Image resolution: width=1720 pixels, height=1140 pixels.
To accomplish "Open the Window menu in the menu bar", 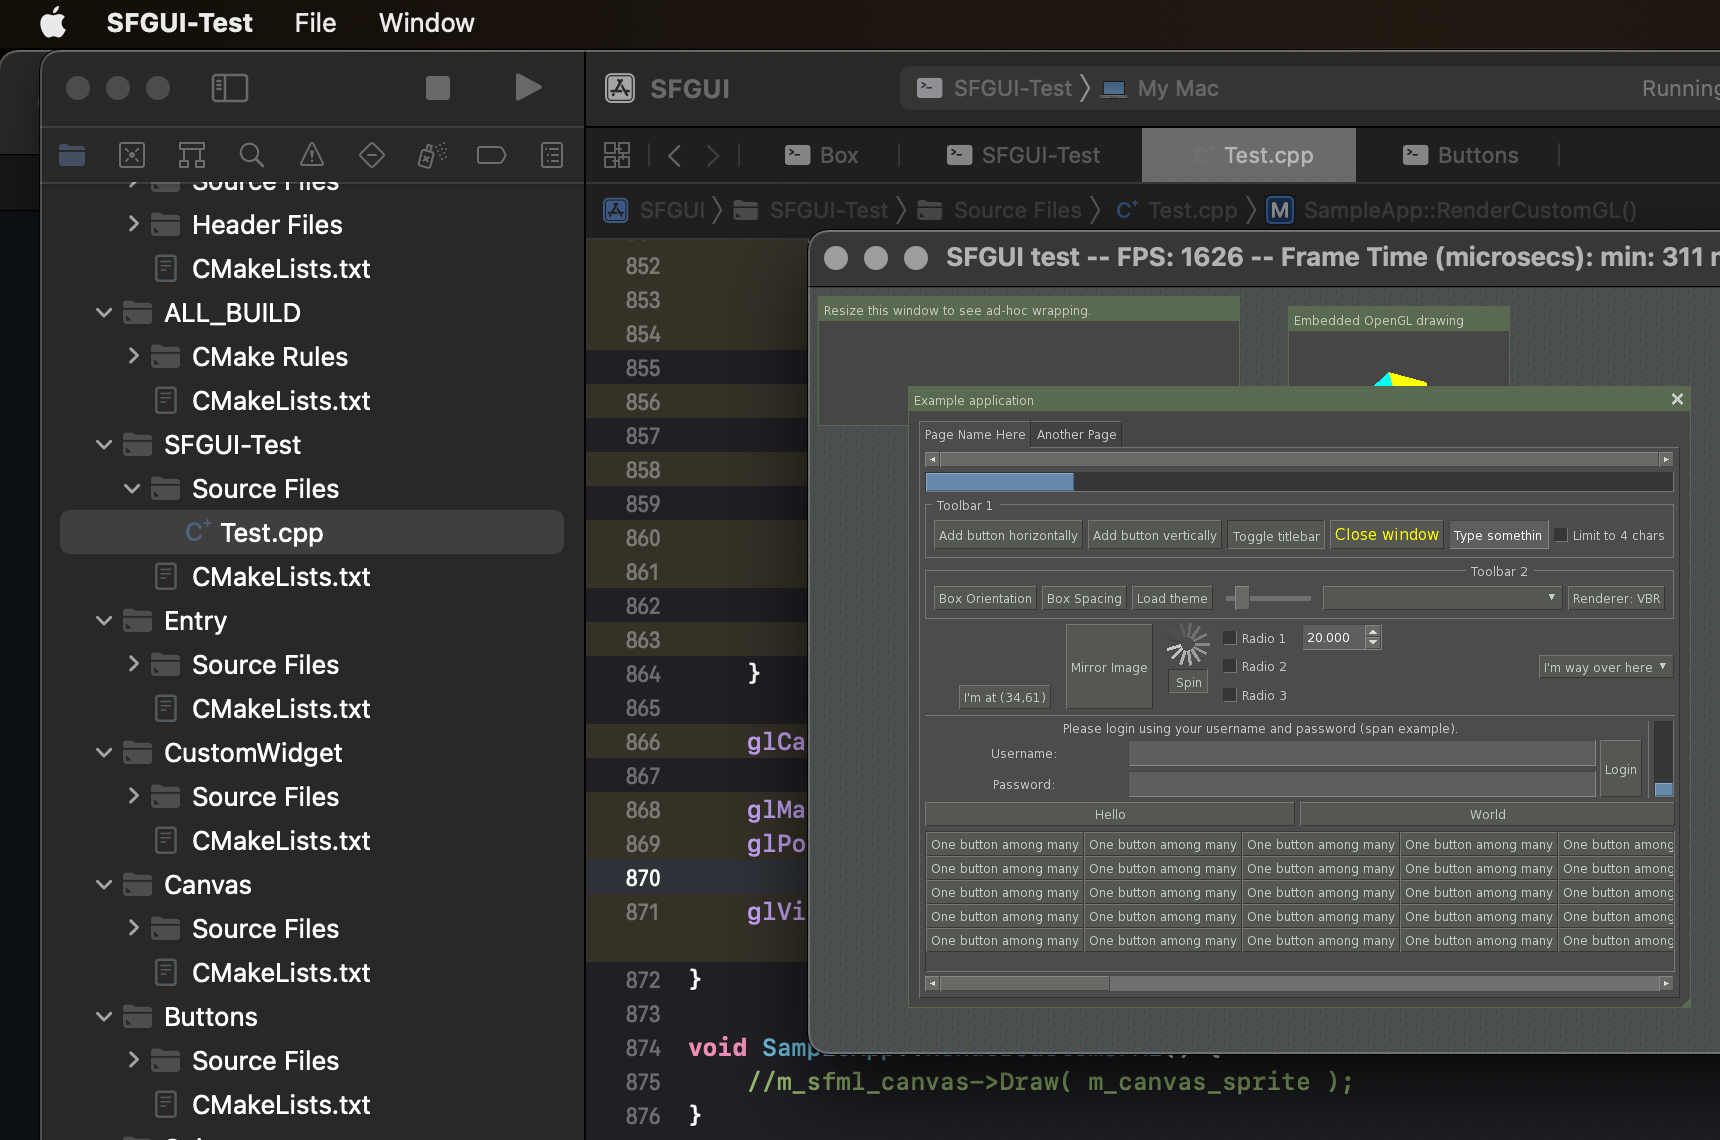I will pos(426,22).
